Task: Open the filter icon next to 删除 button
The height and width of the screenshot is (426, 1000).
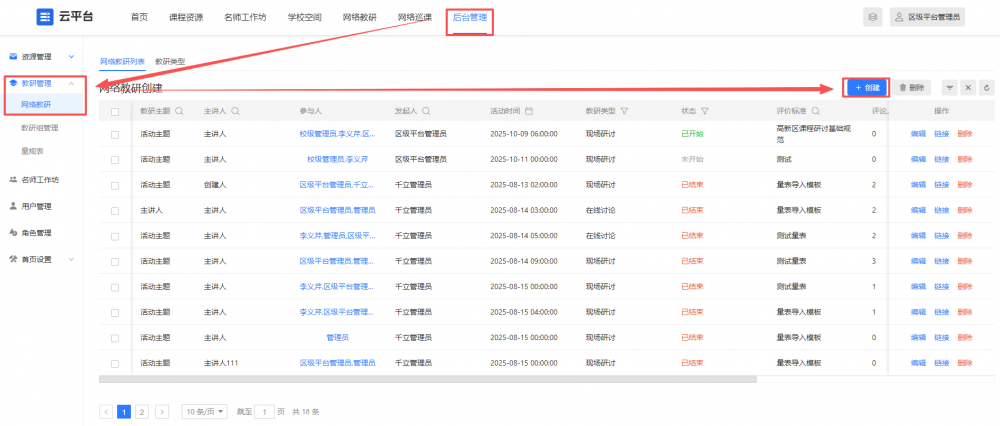Action: pyautogui.click(x=949, y=88)
